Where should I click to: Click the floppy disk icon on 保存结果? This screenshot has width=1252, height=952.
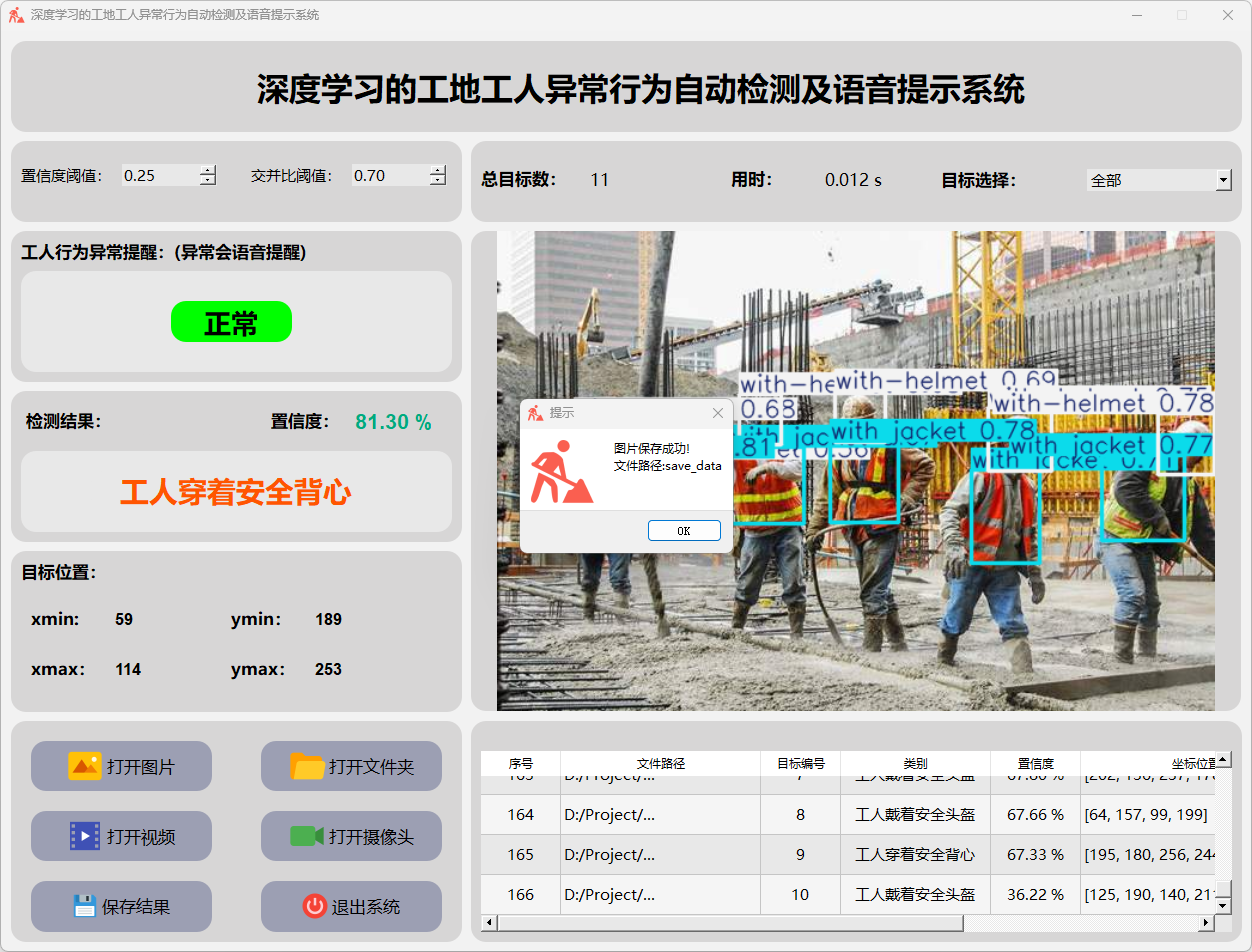click(84, 906)
